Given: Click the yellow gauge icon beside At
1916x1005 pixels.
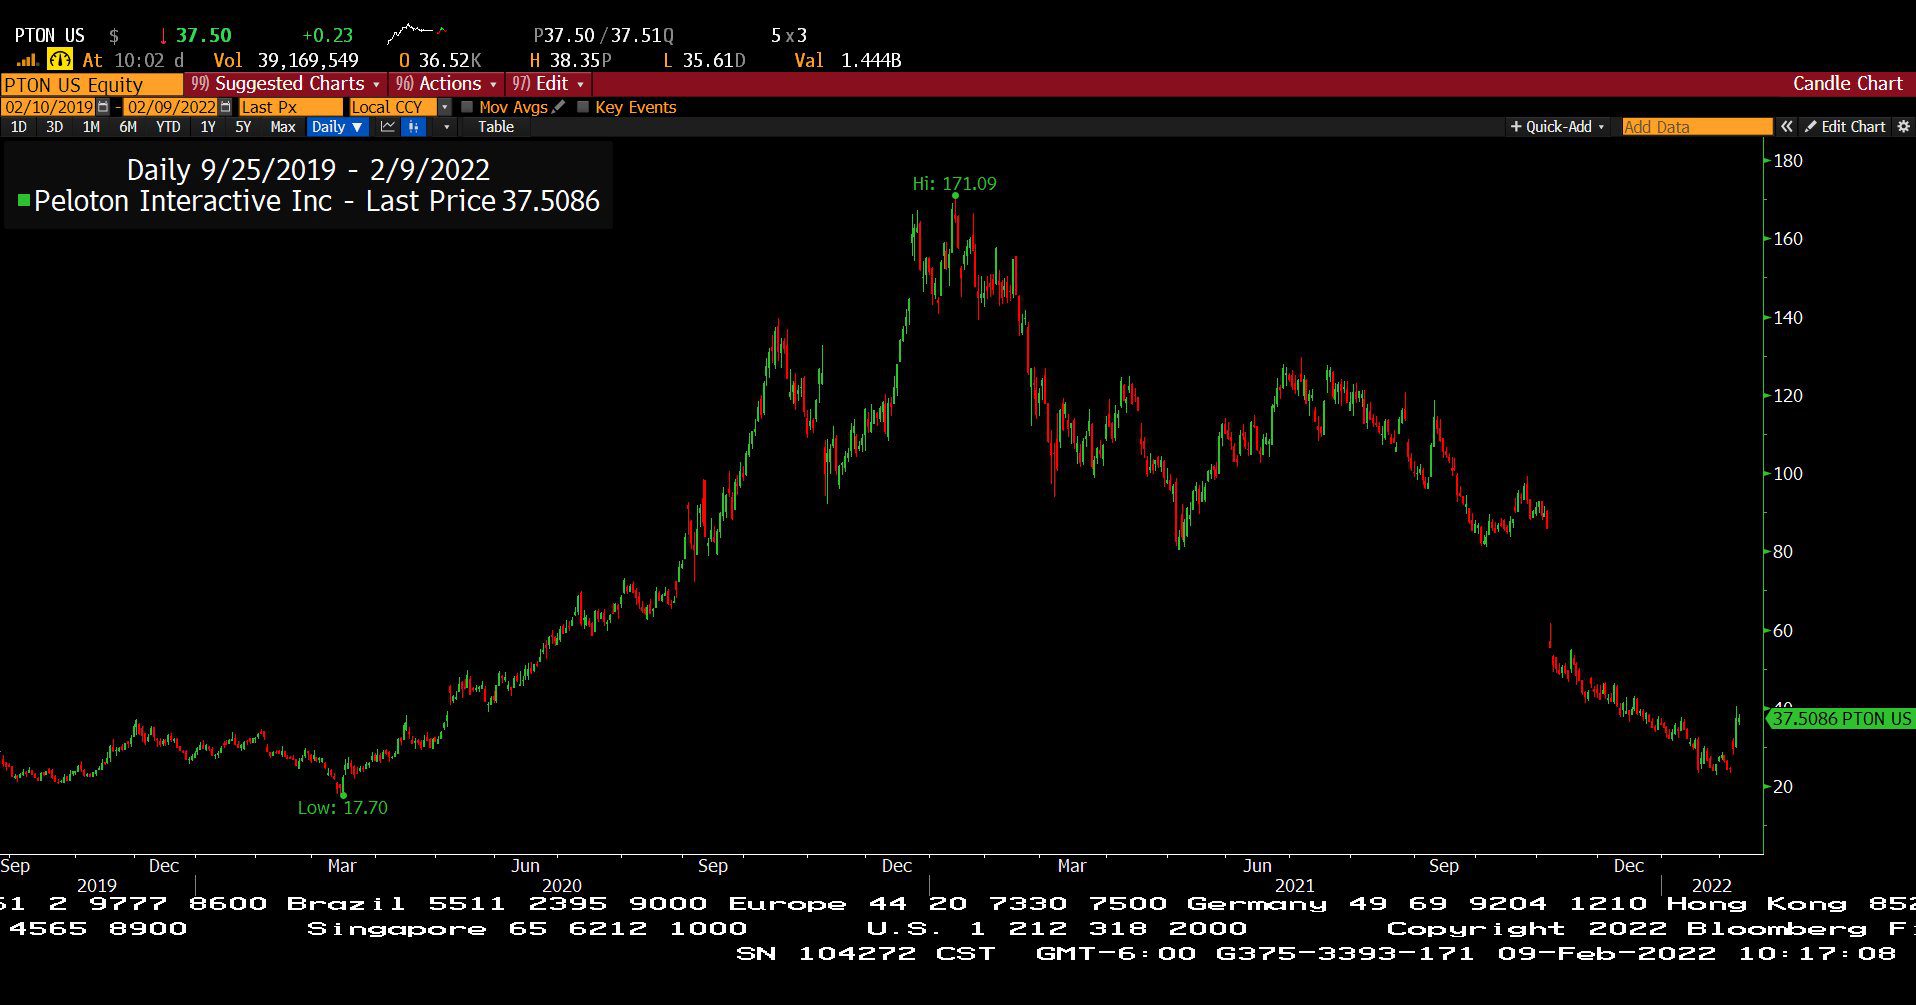Looking at the screenshot, I should point(60,60).
